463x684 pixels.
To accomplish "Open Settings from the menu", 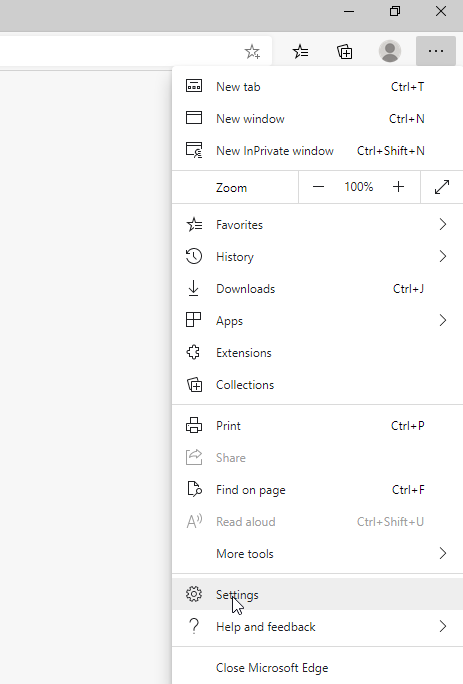I will 317,594.
